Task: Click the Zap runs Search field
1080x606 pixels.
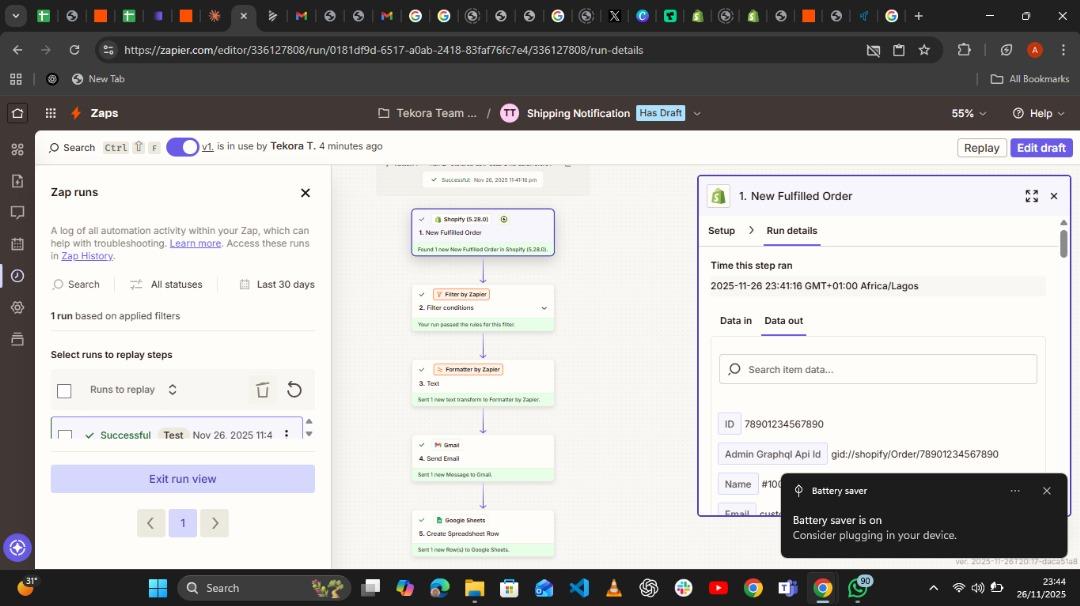Action: pyautogui.click(x=76, y=284)
